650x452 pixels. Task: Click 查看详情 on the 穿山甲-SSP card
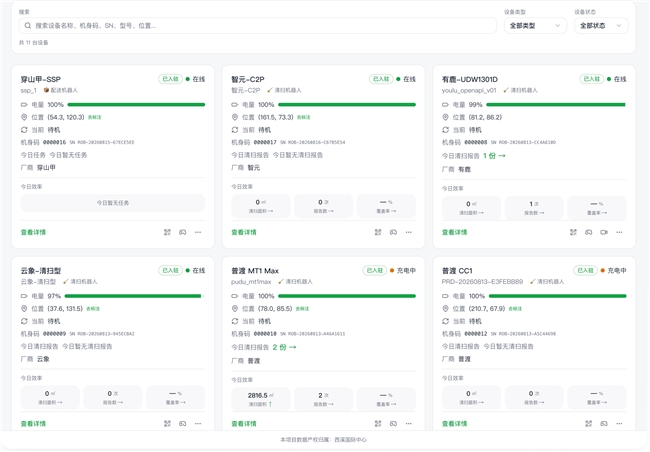coord(33,232)
